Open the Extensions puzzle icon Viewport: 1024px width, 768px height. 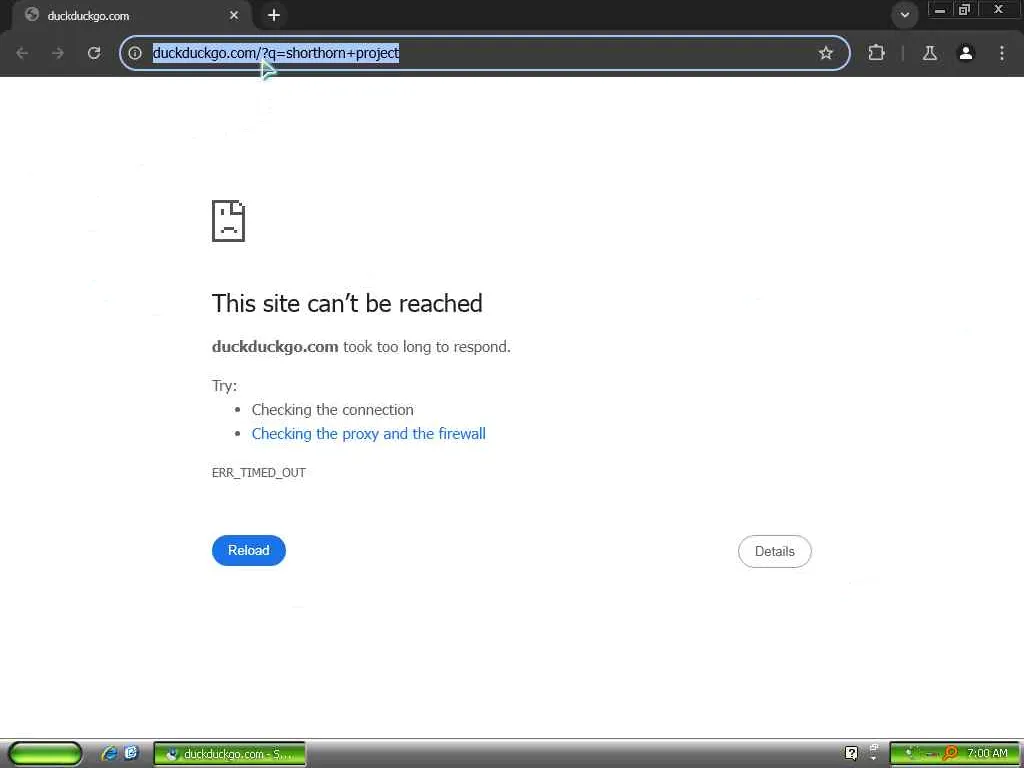[876, 53]
